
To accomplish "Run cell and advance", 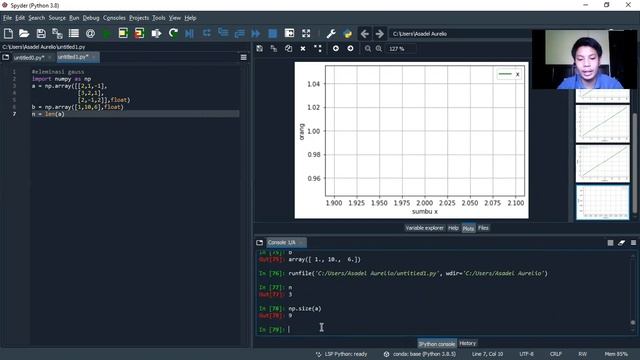I will click(140, 33).
